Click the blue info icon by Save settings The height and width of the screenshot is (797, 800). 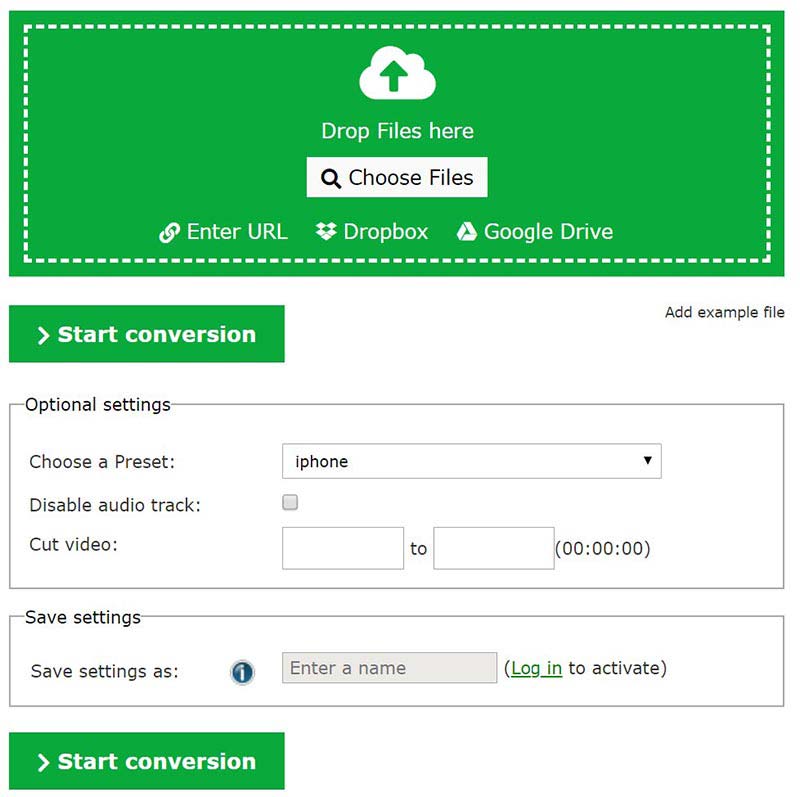(x=242, y=672)
